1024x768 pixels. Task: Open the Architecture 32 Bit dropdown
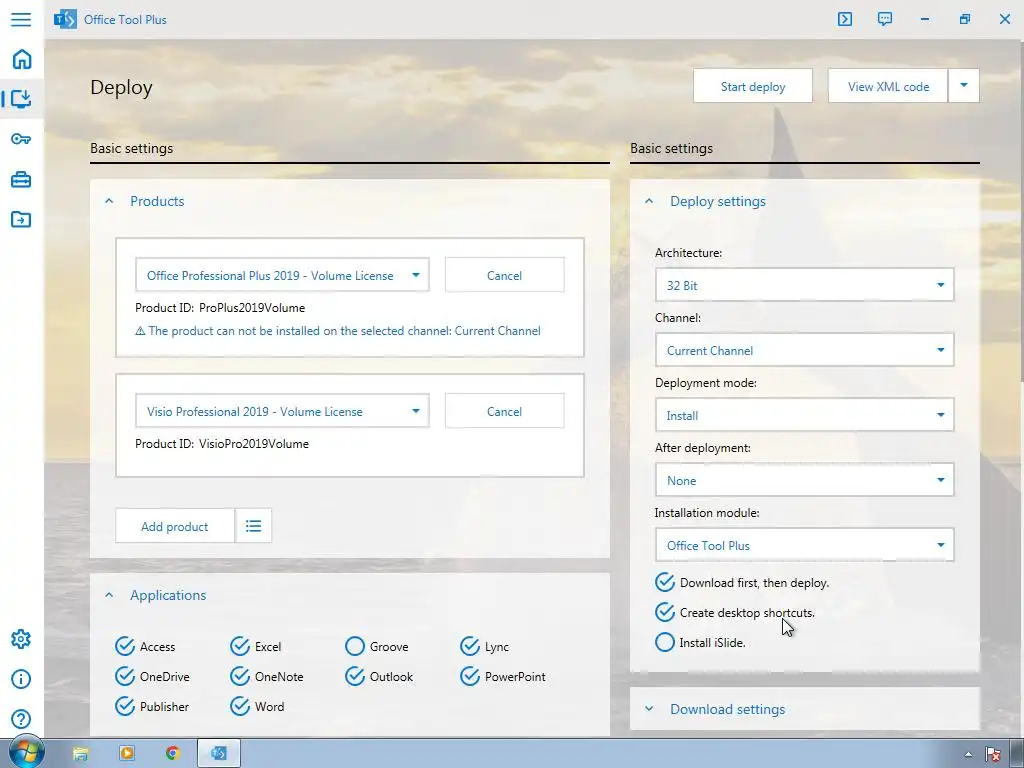(x=804, y=285)
